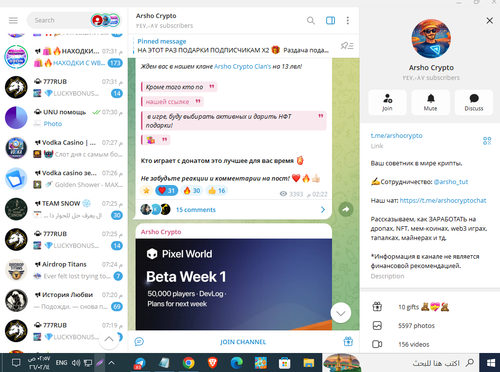Open the Pinned message banner

point(233,46)
